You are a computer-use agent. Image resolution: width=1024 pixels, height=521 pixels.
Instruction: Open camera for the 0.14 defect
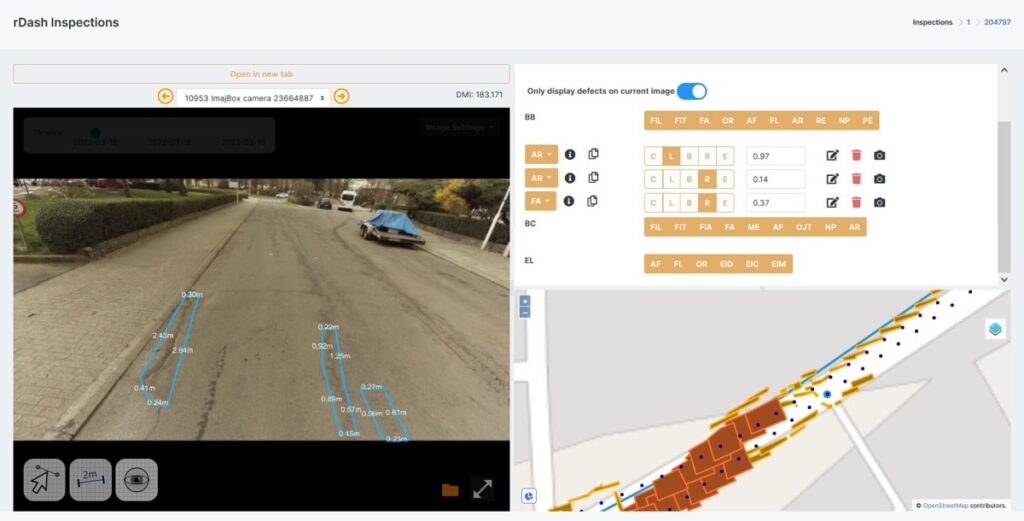tap(880, 179)
